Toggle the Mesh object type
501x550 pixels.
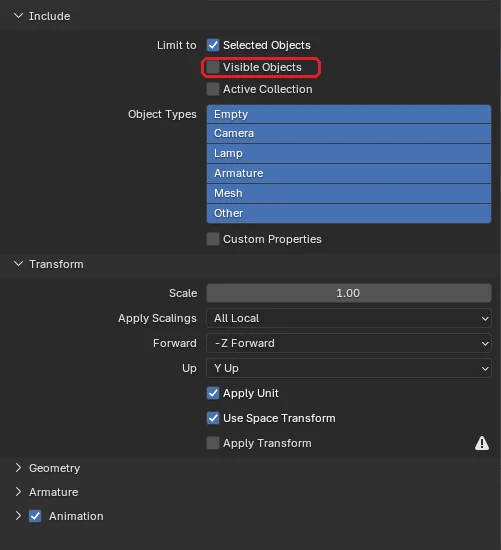tap(349, 193)
